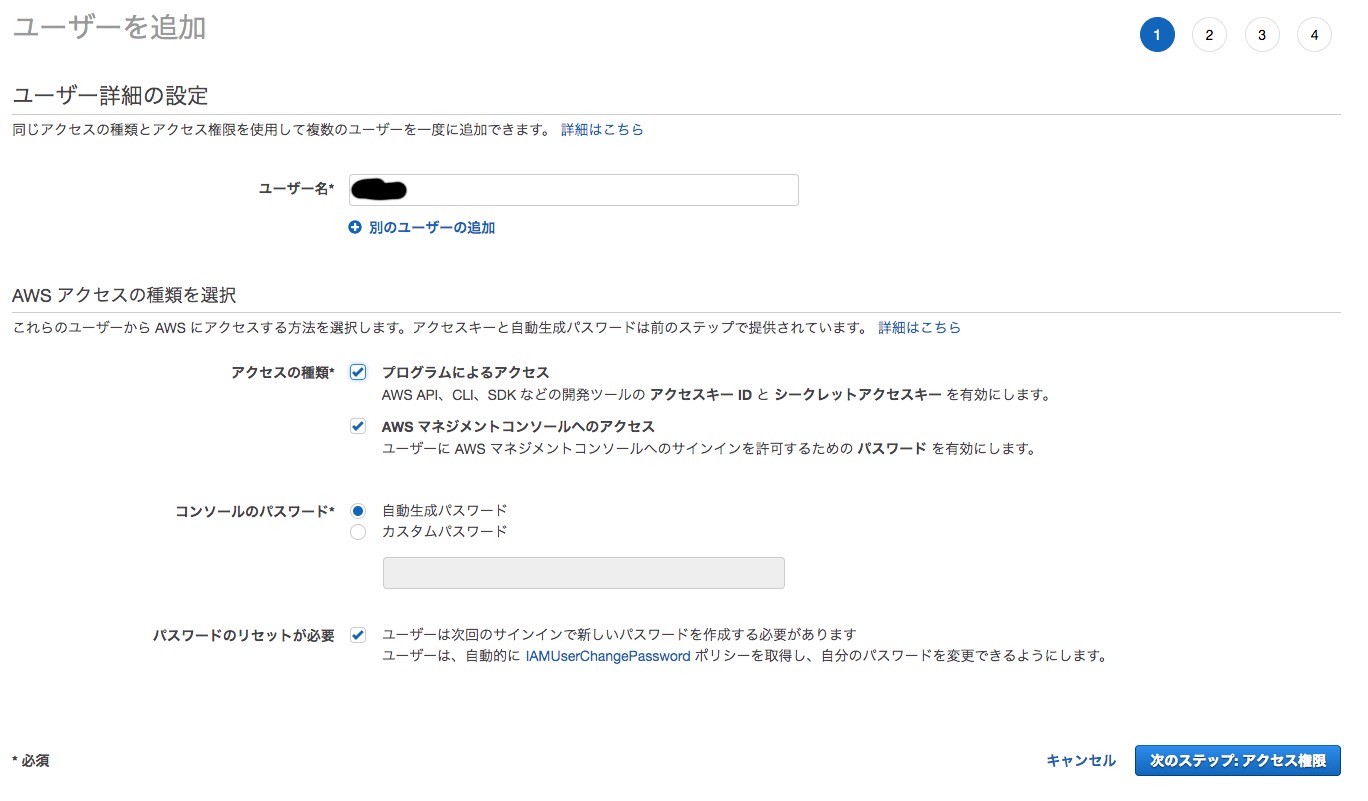Click step indicator 4 at top right
Viewport: 1368px width, 801px height.
(x=1314, y=34)
